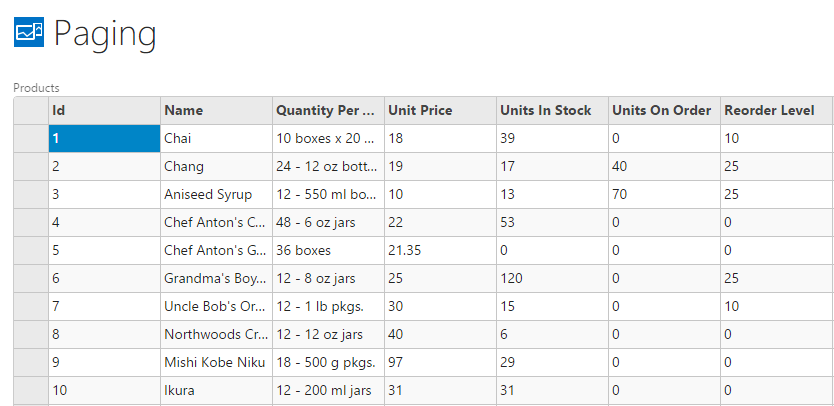The image size is (834, 406).
Task: Select the Aniseed Syrup name cell
Action: point(216,194)
